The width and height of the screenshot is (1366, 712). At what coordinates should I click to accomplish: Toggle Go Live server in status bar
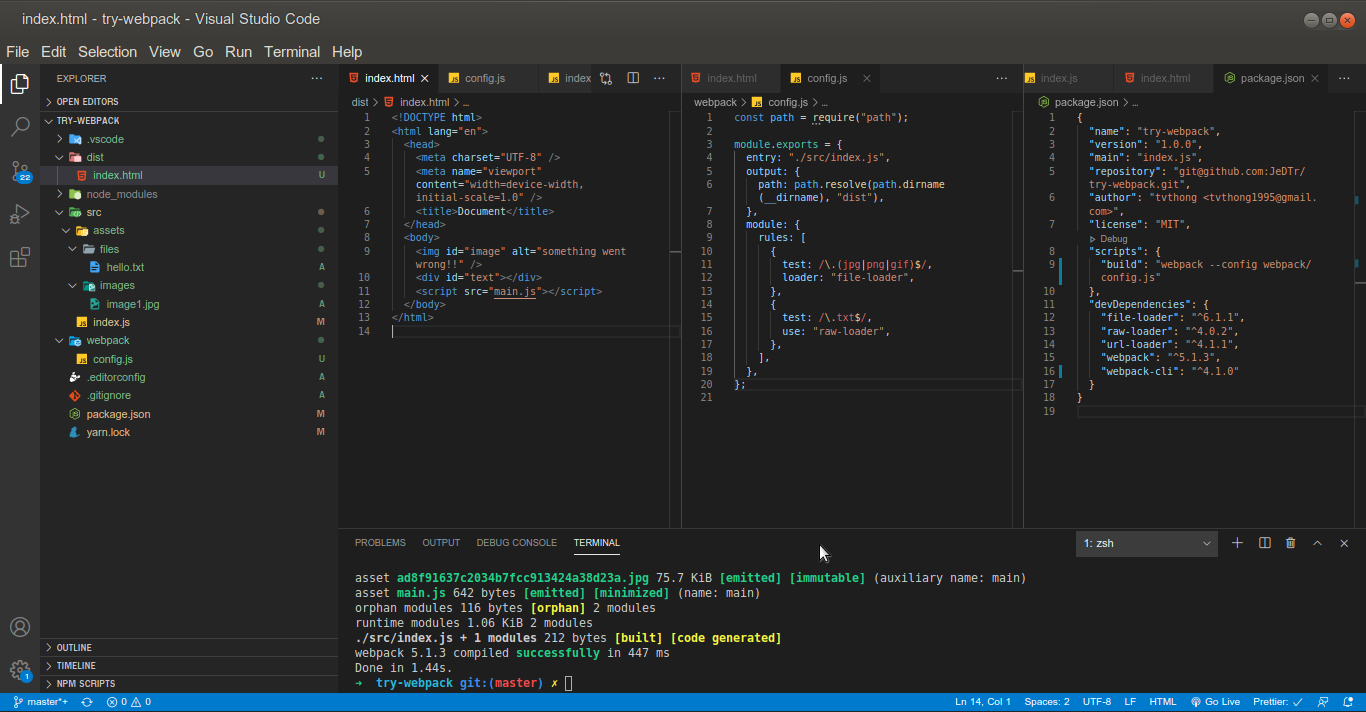coord(1215,702)
